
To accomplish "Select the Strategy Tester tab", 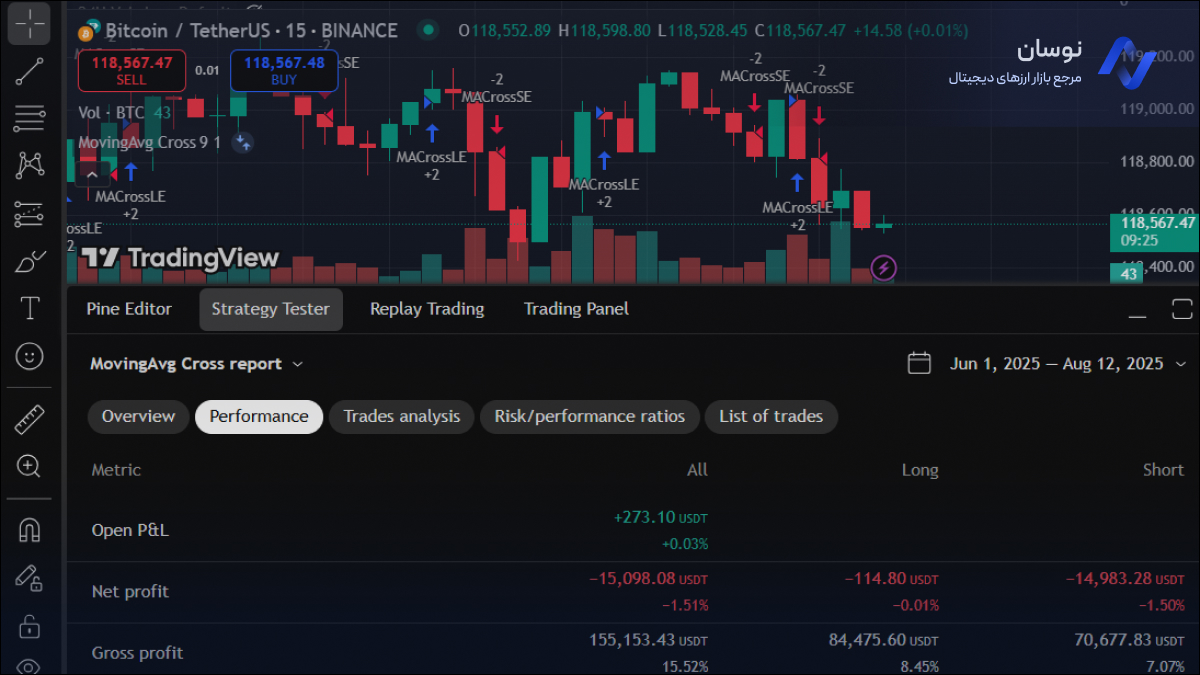I will [270, 309].
